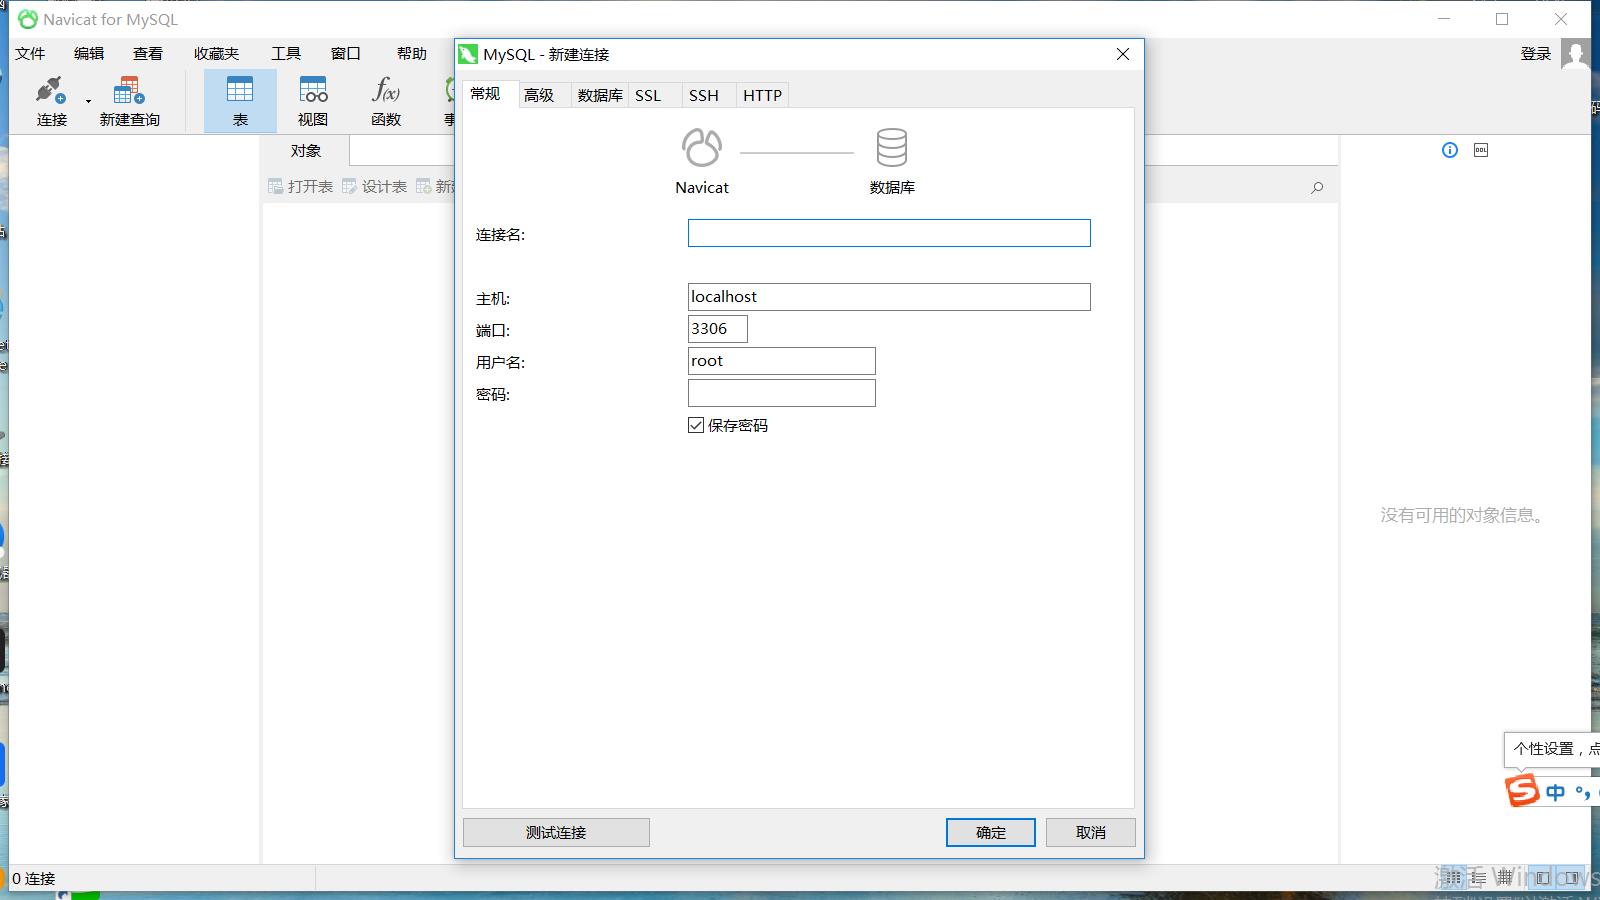Image resolution: width=1600 pixels, height=900 pixels.
Task: Click 打开表 open table button
Action: 301,186
